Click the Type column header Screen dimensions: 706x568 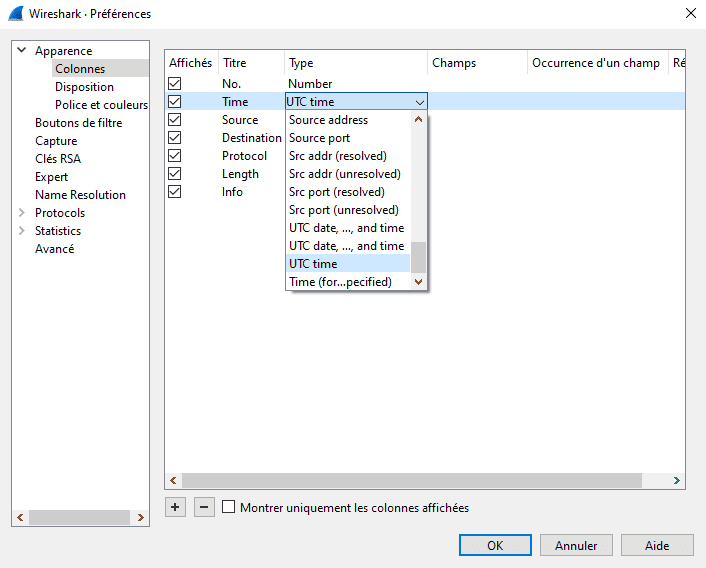[x=356, y=63]
